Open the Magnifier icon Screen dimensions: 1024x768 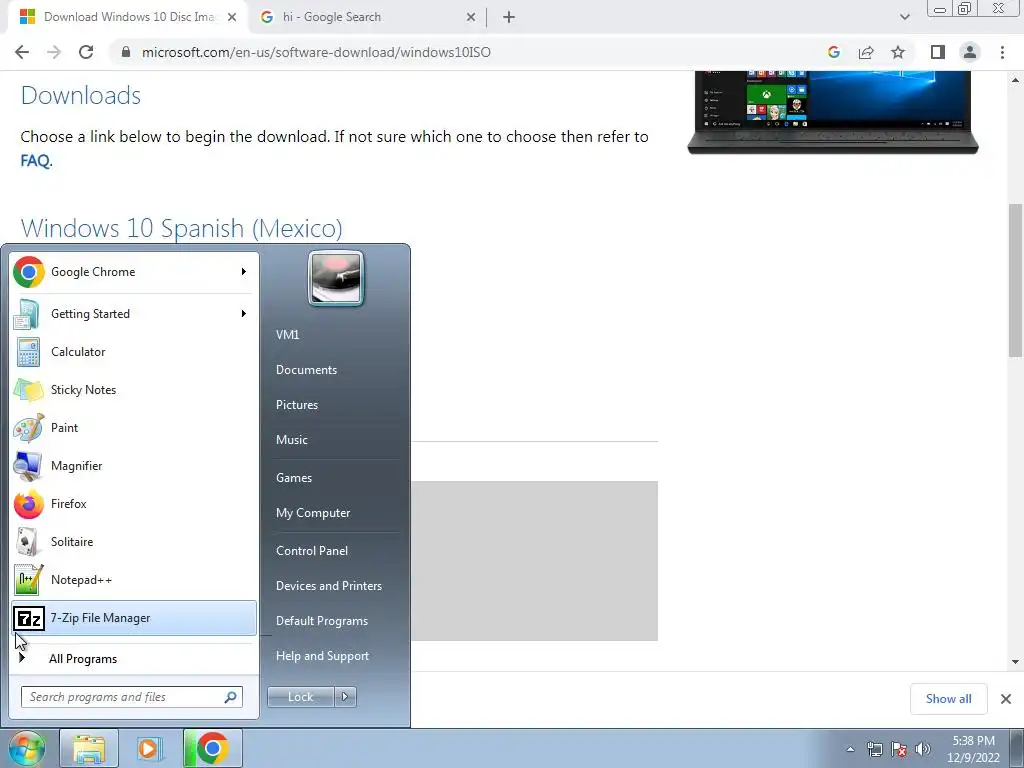click(x=28, y=466)
